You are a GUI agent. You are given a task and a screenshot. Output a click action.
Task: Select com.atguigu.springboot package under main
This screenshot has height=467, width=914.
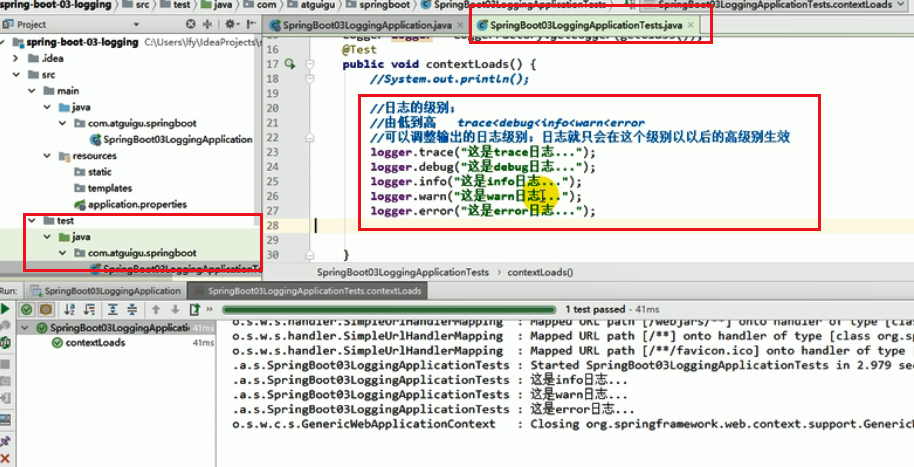(x=135, y=123)
